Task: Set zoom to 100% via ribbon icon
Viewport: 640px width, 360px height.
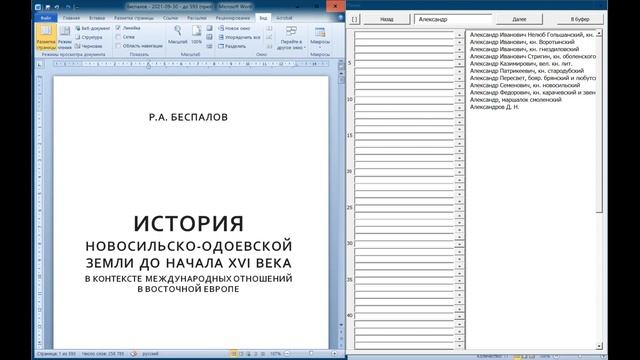Action: click(x=196, y=35)
